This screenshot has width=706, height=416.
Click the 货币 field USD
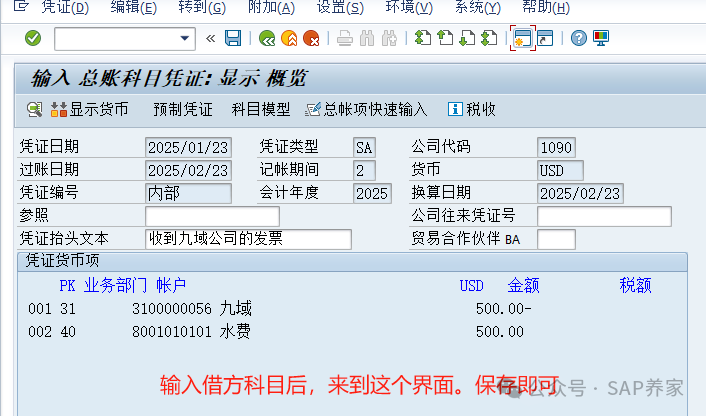(560, 170)
